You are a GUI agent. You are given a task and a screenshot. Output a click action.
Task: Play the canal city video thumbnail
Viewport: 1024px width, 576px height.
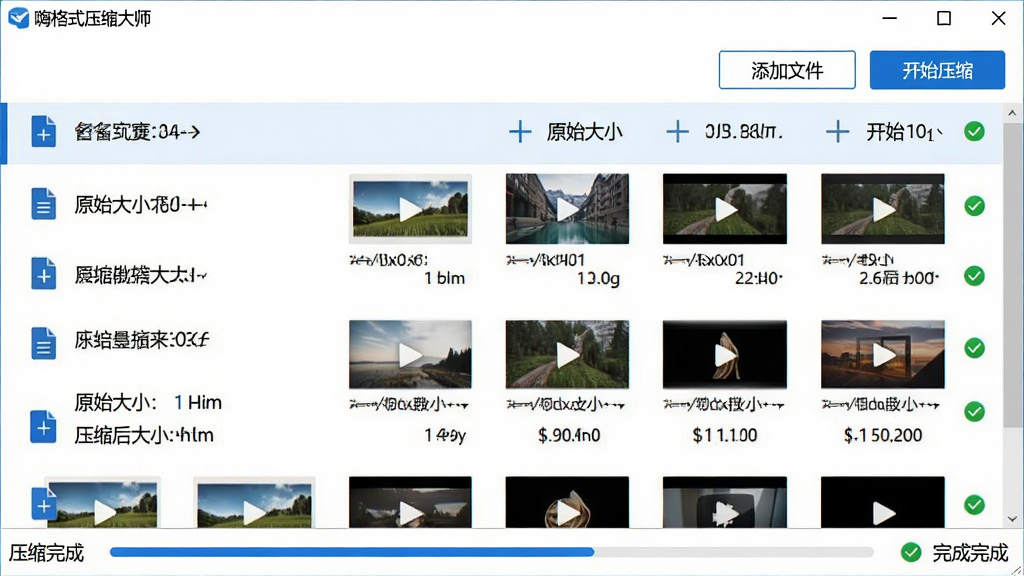coord(567,209)
